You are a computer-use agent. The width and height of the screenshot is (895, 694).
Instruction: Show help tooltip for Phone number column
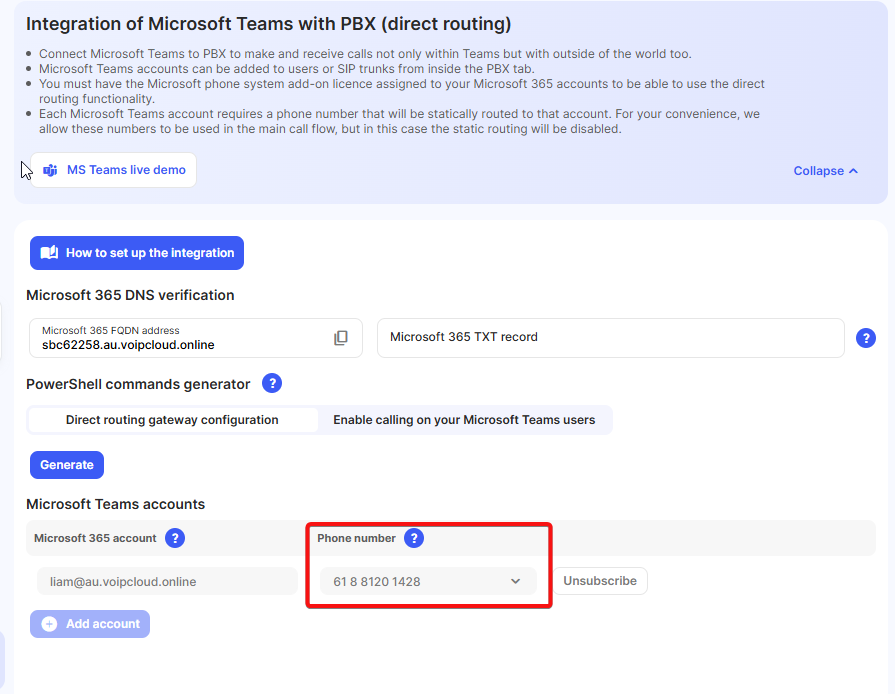(414, 538)
